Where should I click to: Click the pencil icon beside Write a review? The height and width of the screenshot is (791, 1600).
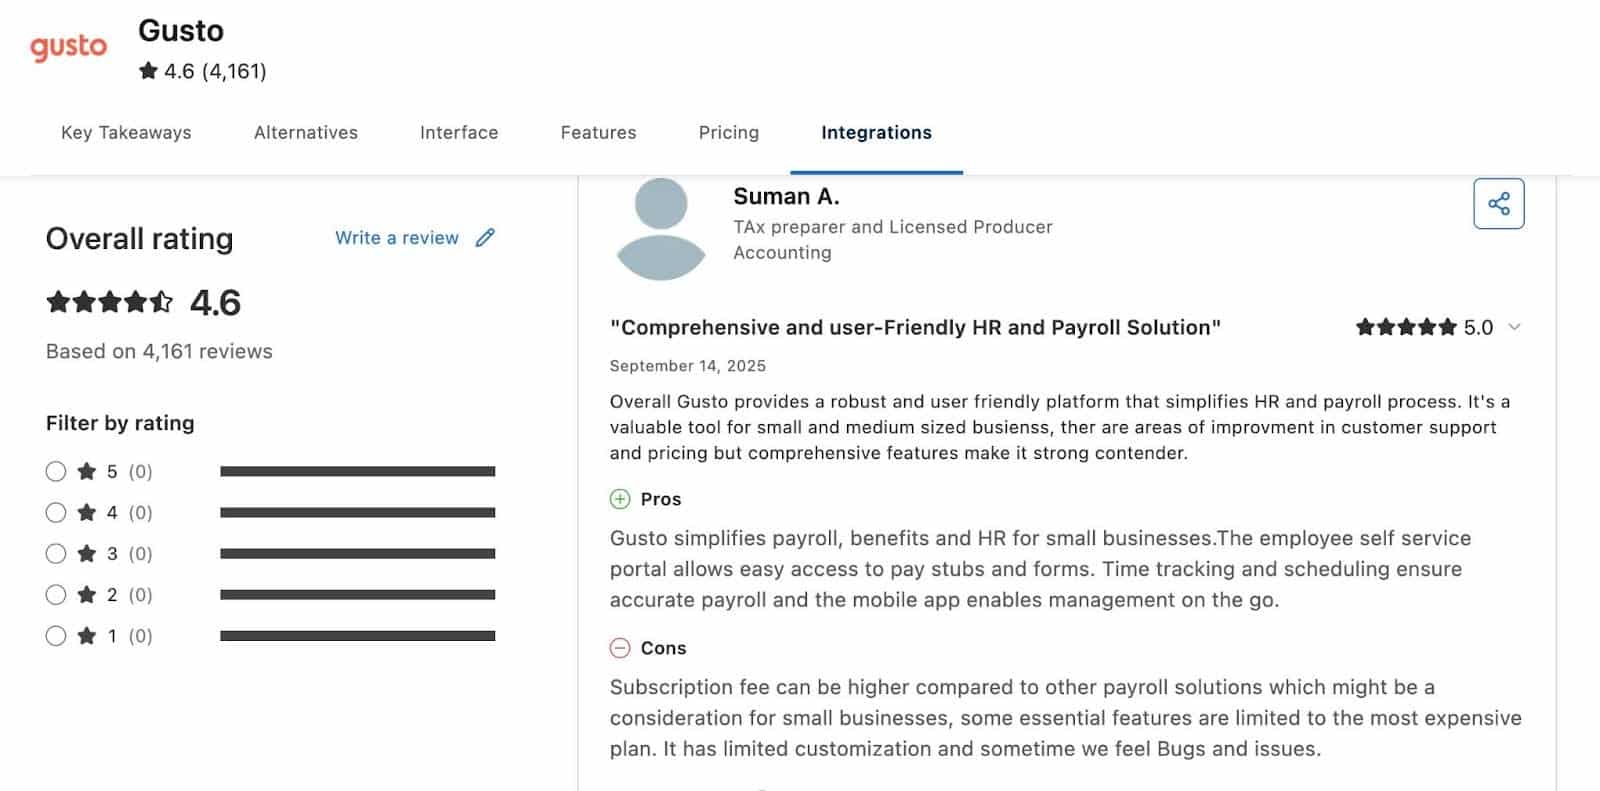[485, 238]
